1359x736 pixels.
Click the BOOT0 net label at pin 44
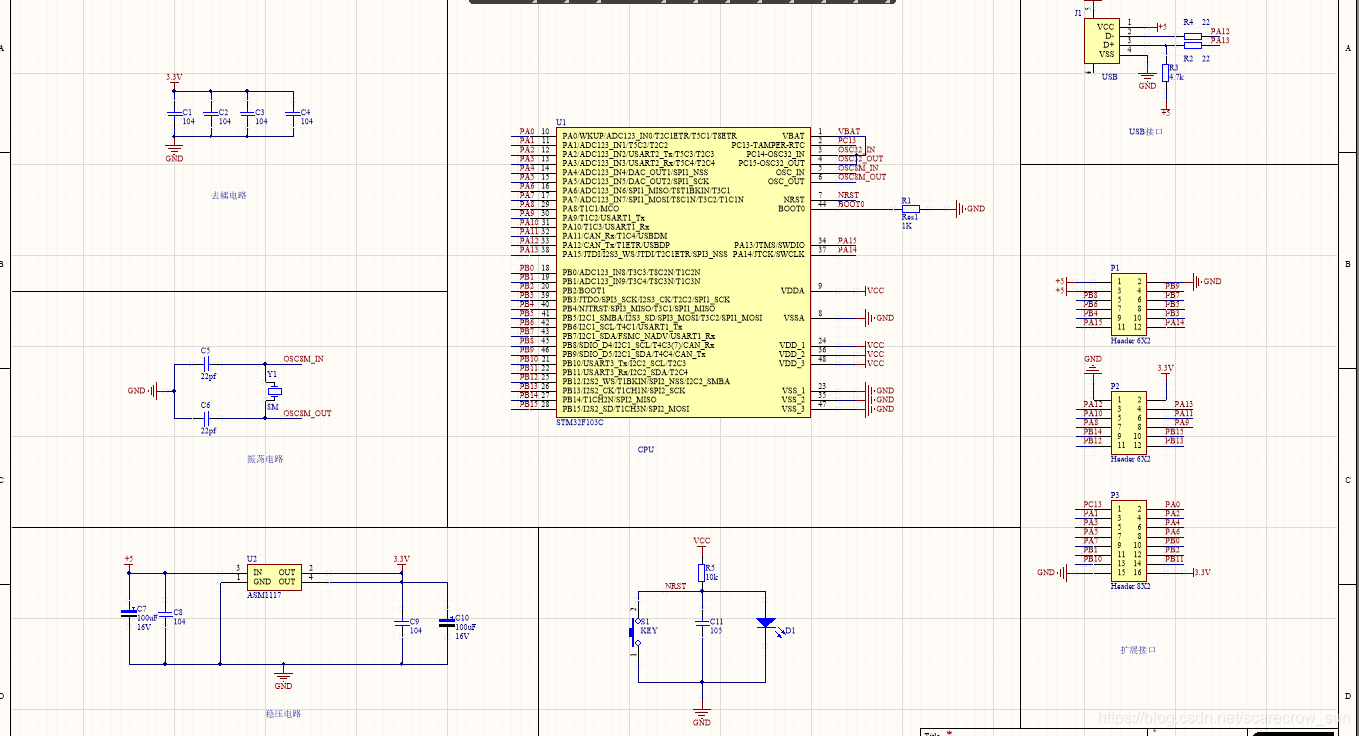pos(851,204)
